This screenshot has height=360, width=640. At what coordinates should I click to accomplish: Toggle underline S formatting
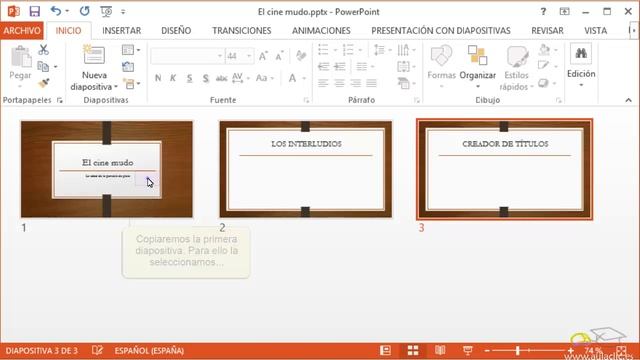189,78
